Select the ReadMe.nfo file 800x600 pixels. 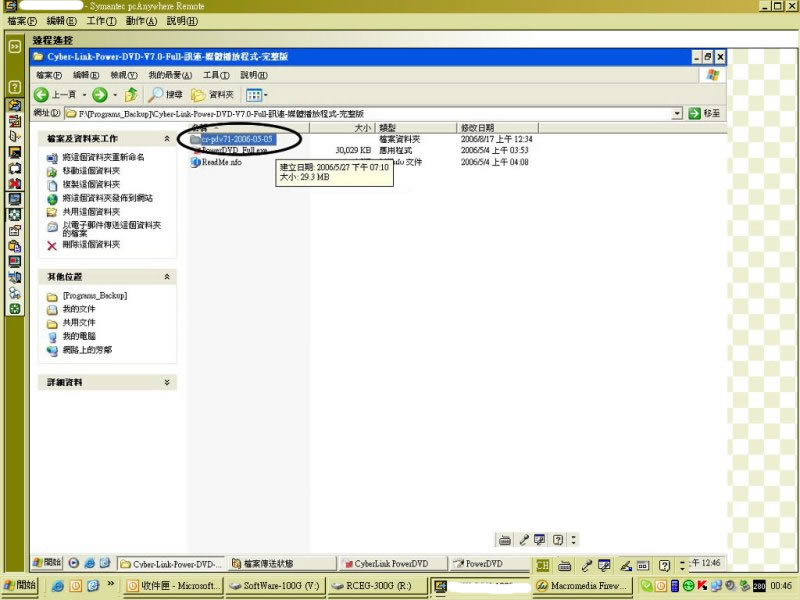point(221,162)
